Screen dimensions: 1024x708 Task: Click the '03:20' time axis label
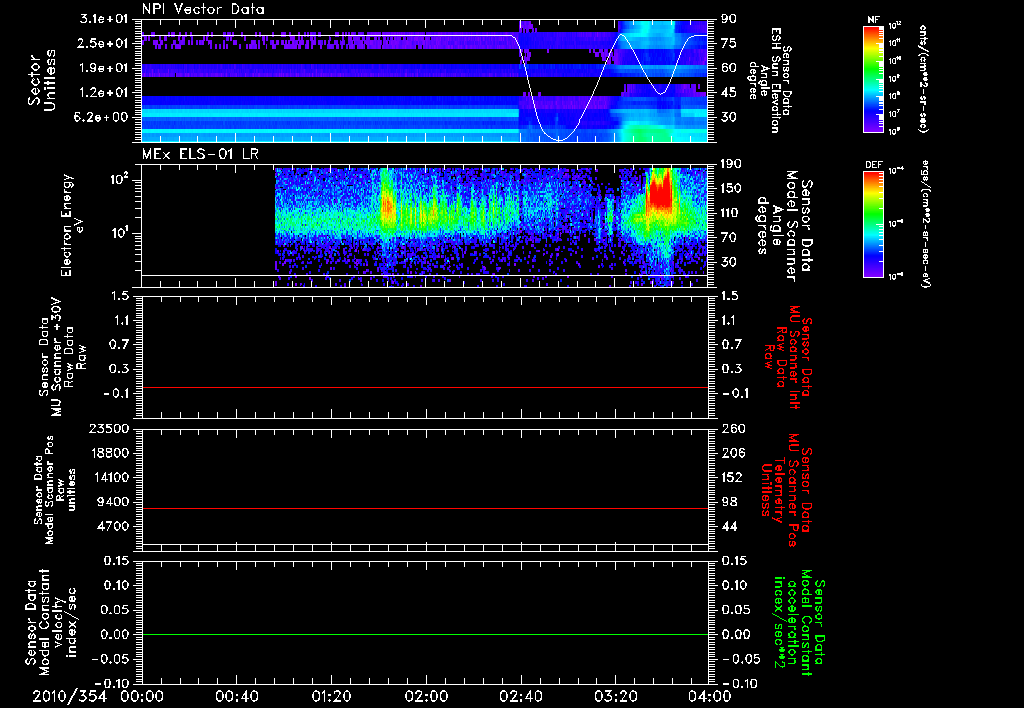click(615, 696)
